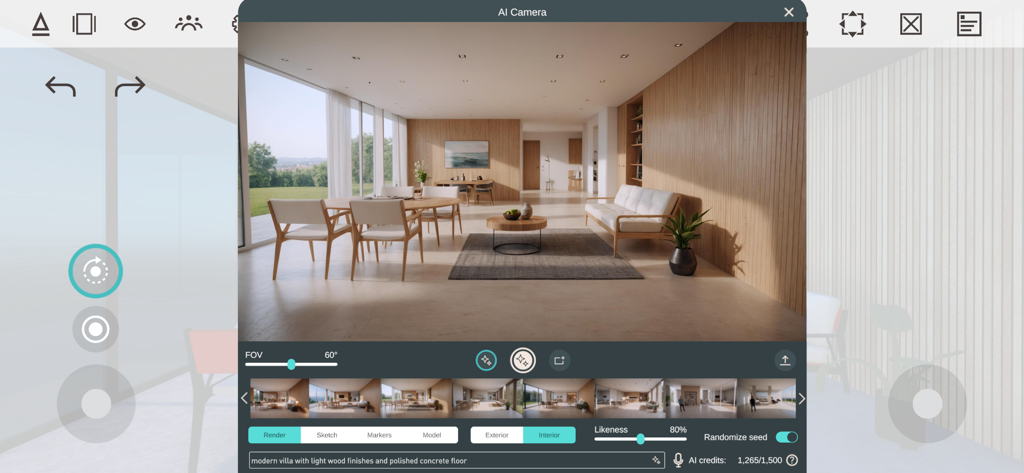Switch to the Model mode tab
The width and height of the screenshot is (1024, 473).
(432, 435)
